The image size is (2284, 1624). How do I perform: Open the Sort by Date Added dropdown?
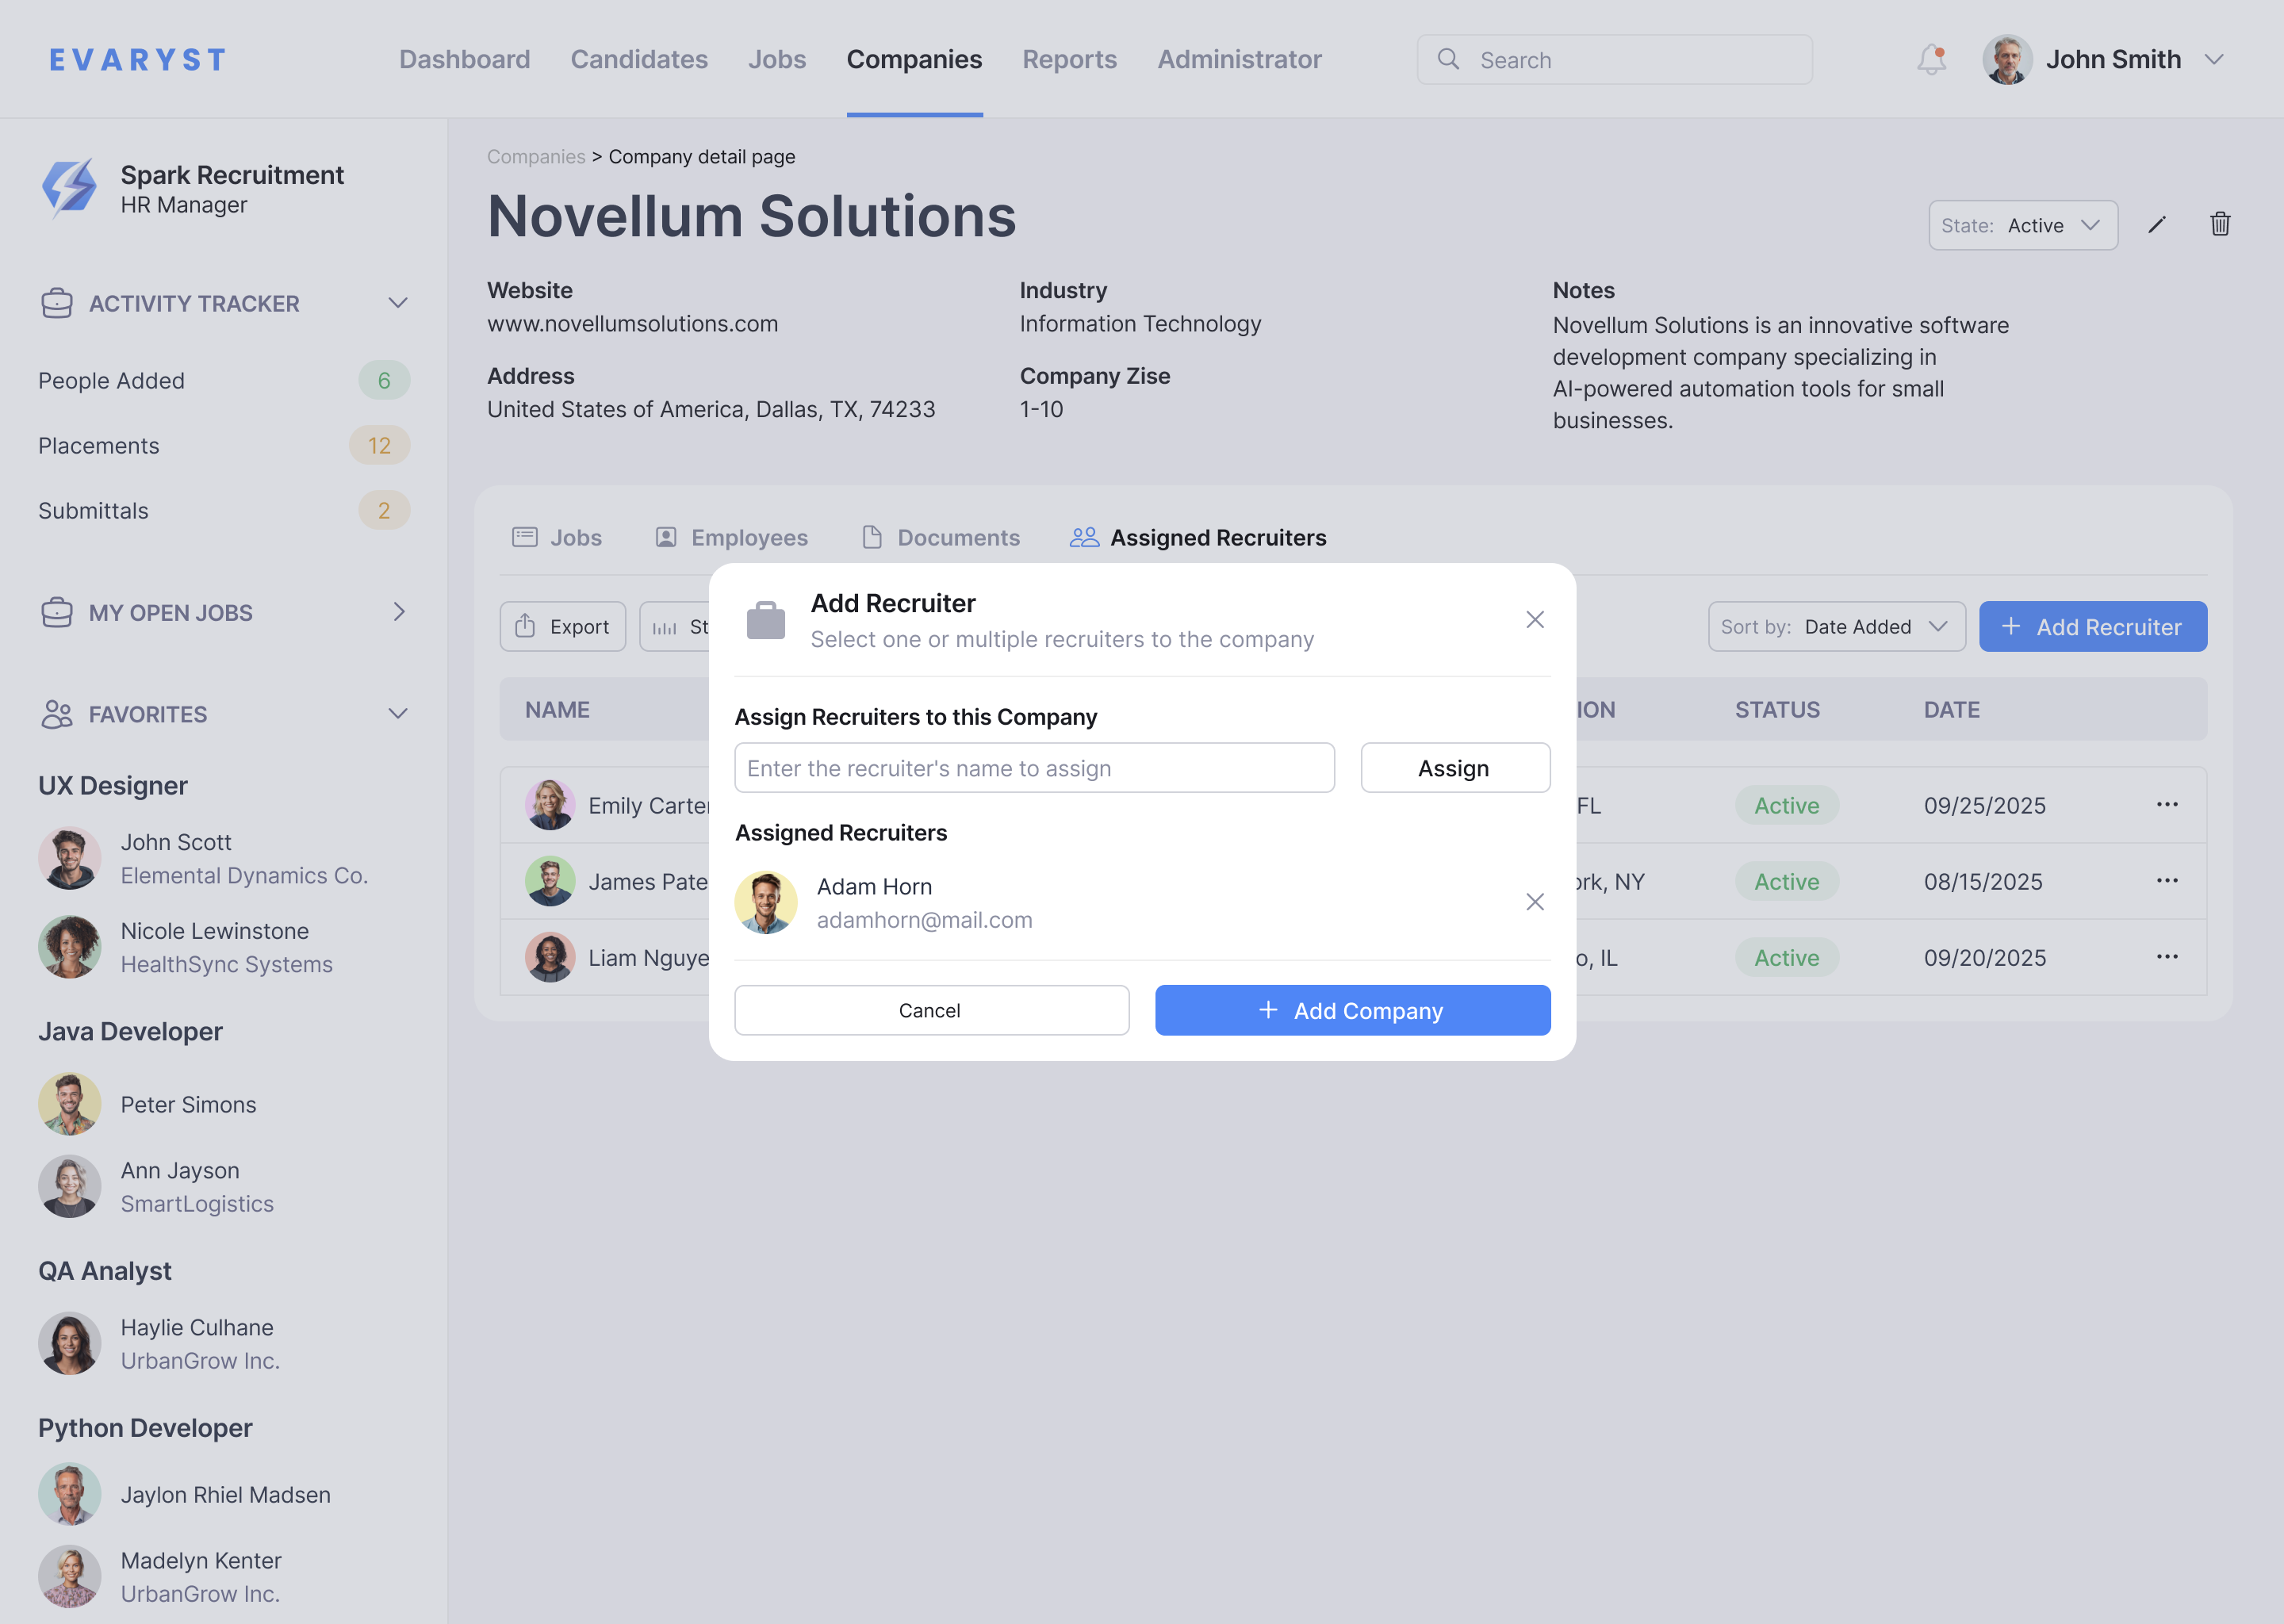1836,626
